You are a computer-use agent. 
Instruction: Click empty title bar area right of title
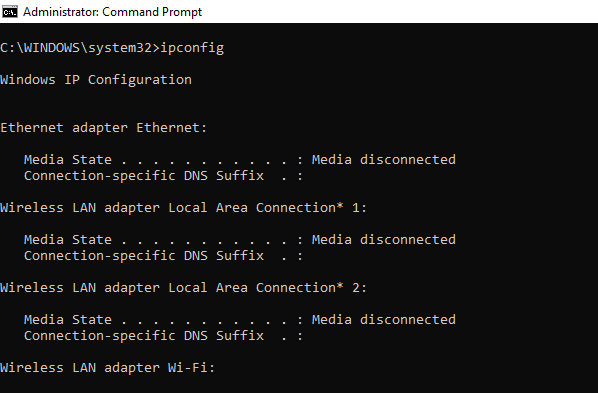click(x=400, y=12)
